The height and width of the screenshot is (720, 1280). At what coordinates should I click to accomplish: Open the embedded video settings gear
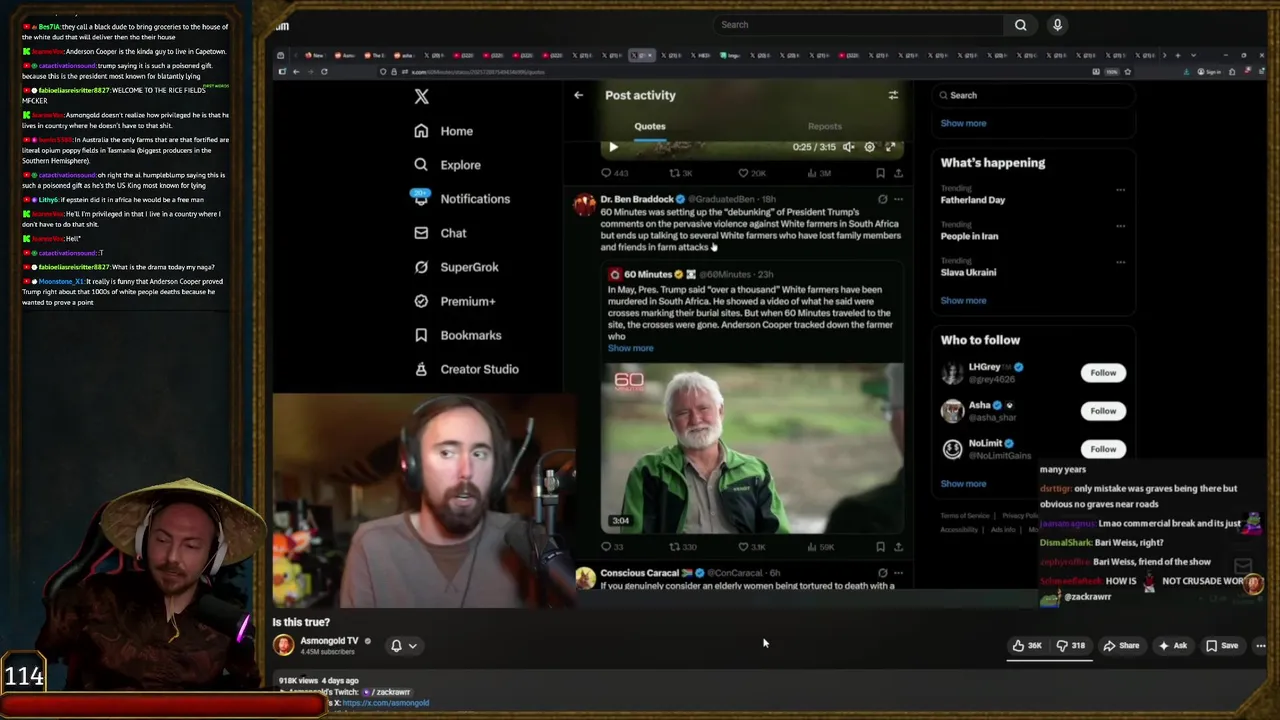coord(869,147)
